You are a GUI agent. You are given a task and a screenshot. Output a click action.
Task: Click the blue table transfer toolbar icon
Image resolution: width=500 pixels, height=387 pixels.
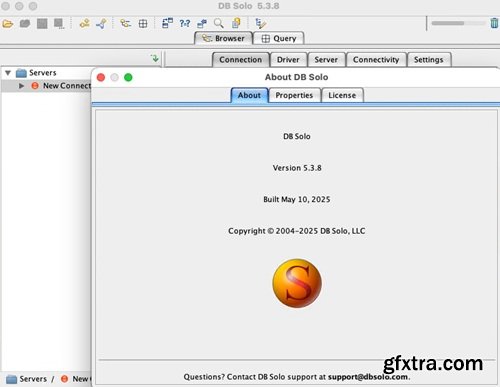click(202, 23)
